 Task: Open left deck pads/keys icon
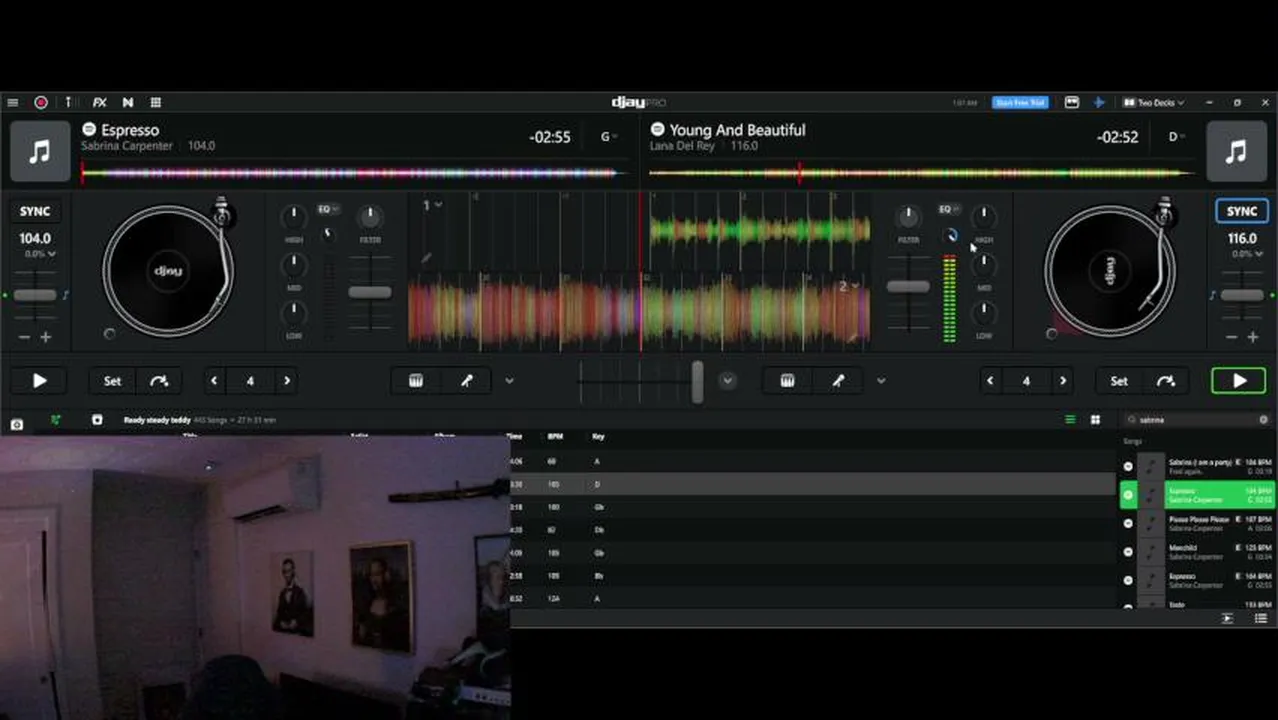pyautogui.click(x=416, y=381)
